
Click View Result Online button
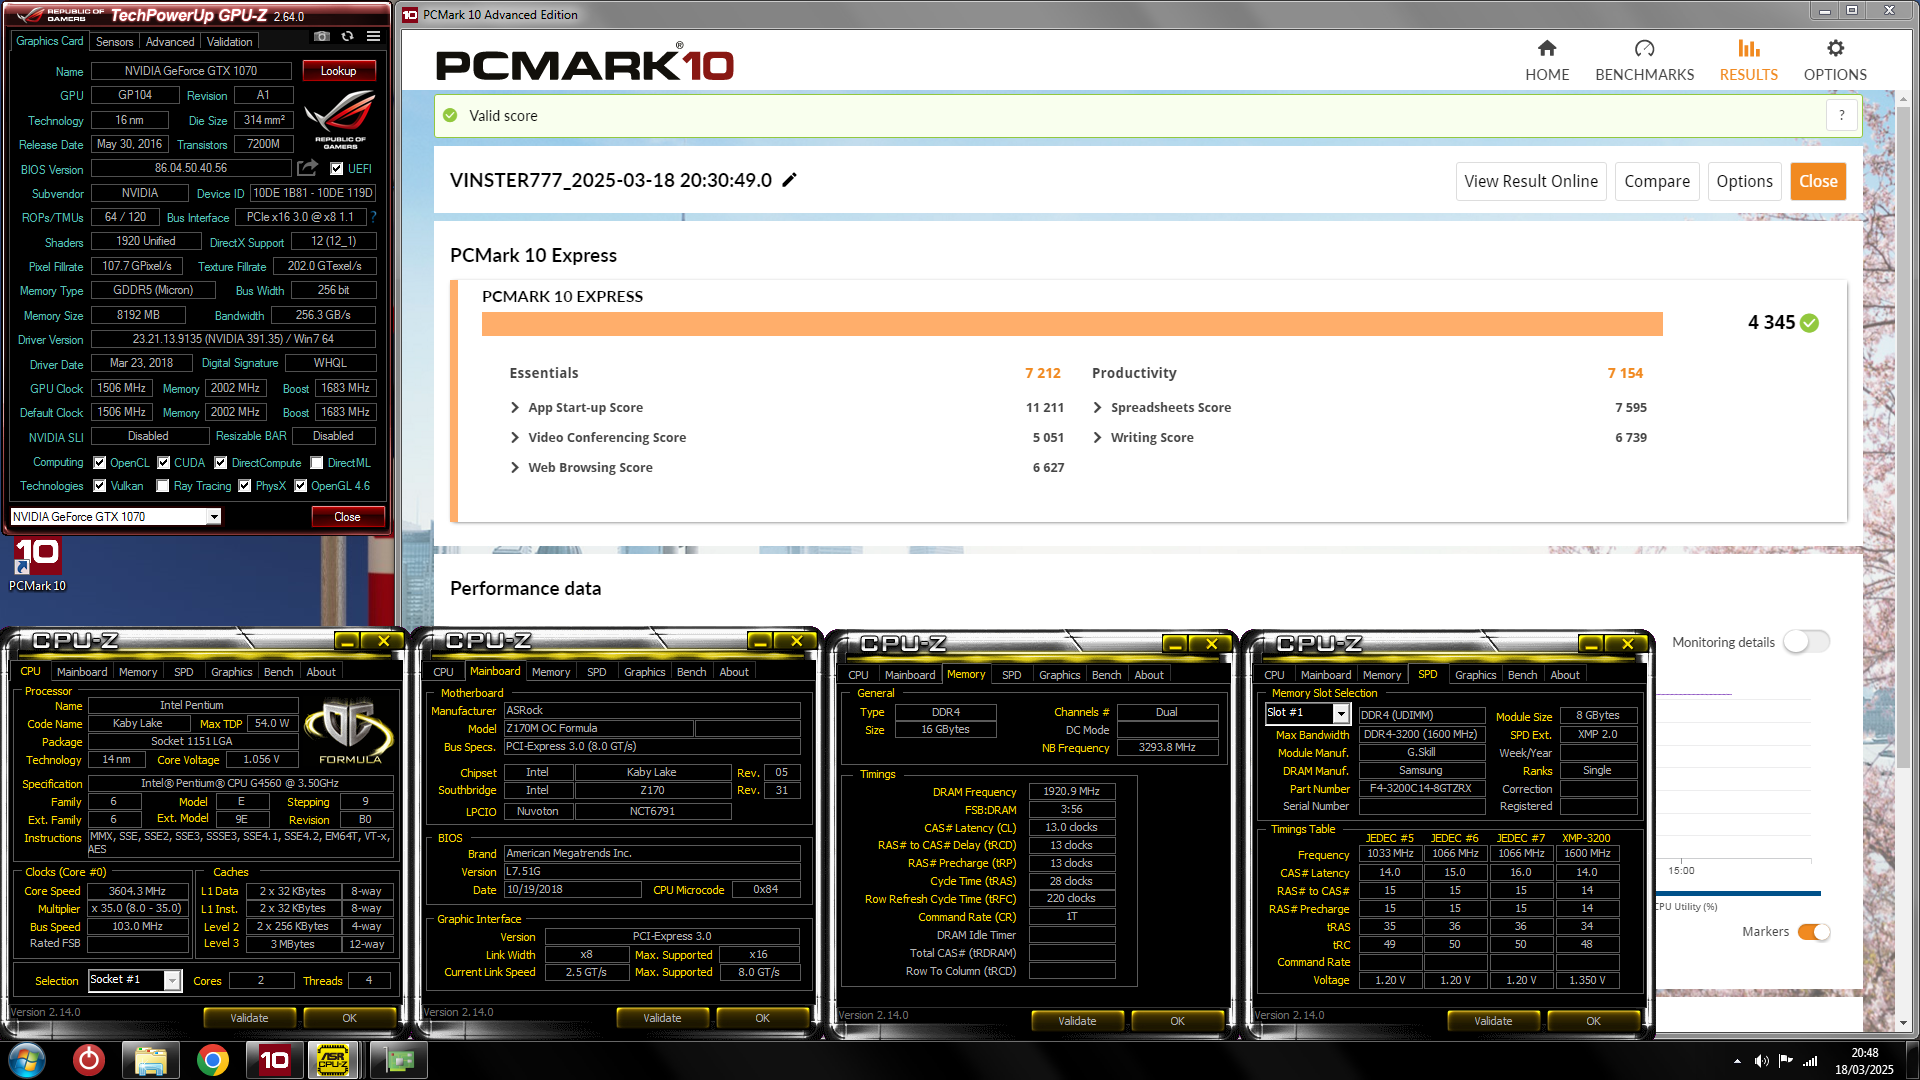click(x=1531, y=181)
